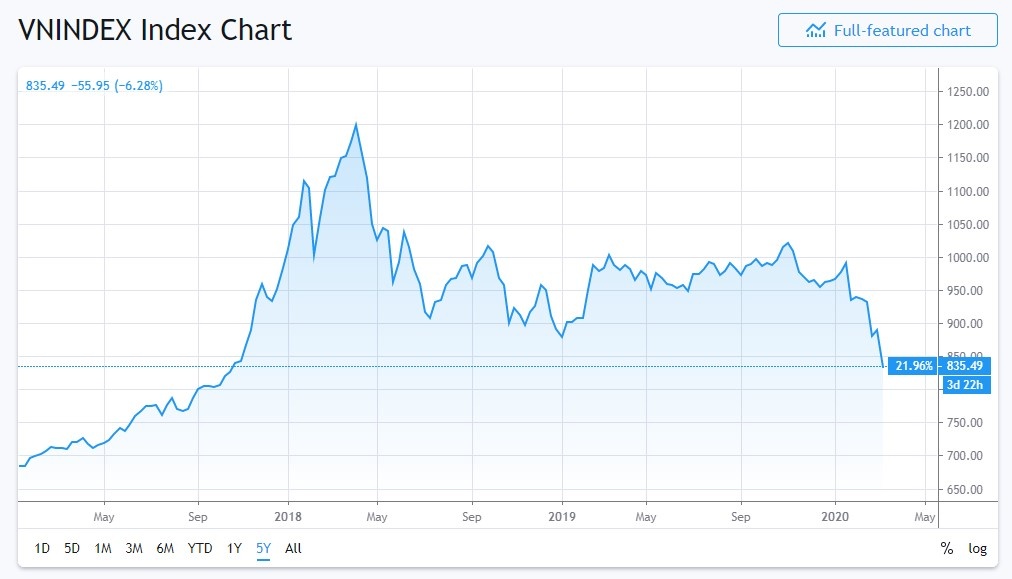Select the 5D time range
The height and width of the screenshot is (579, 1012).
click(72, 548)
